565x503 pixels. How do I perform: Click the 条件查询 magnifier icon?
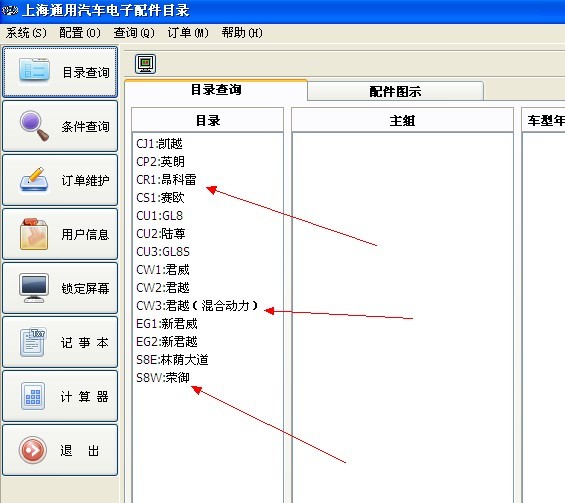coord(34,126)
